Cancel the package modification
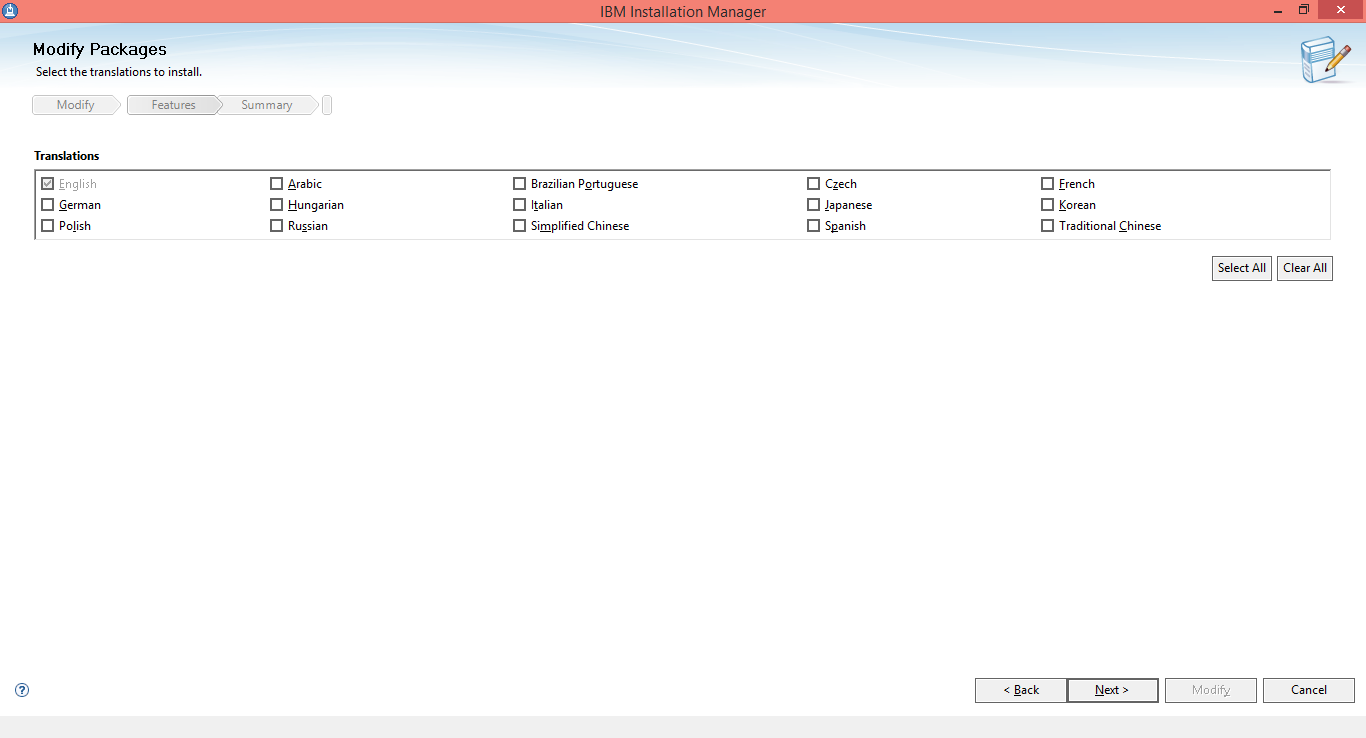This screenshot has height=738, width=1366. 1309,690
